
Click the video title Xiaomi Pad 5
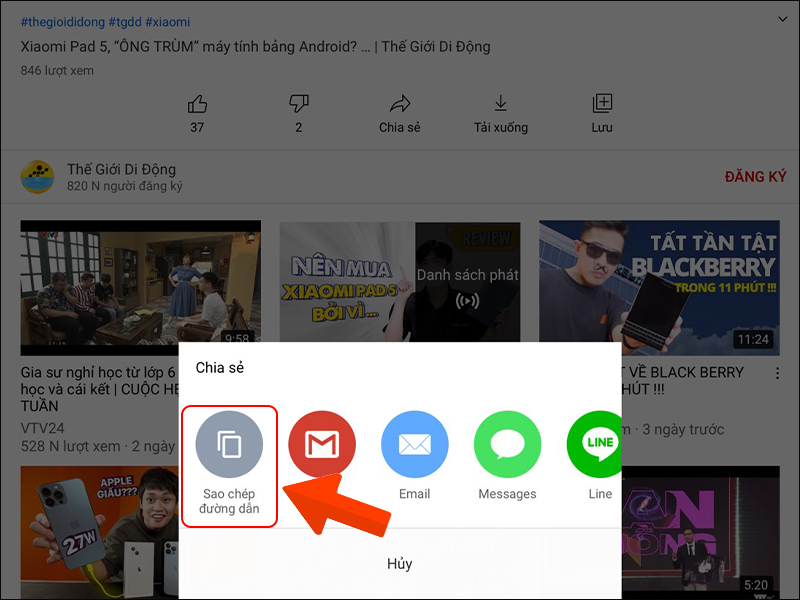pos(255,47)
